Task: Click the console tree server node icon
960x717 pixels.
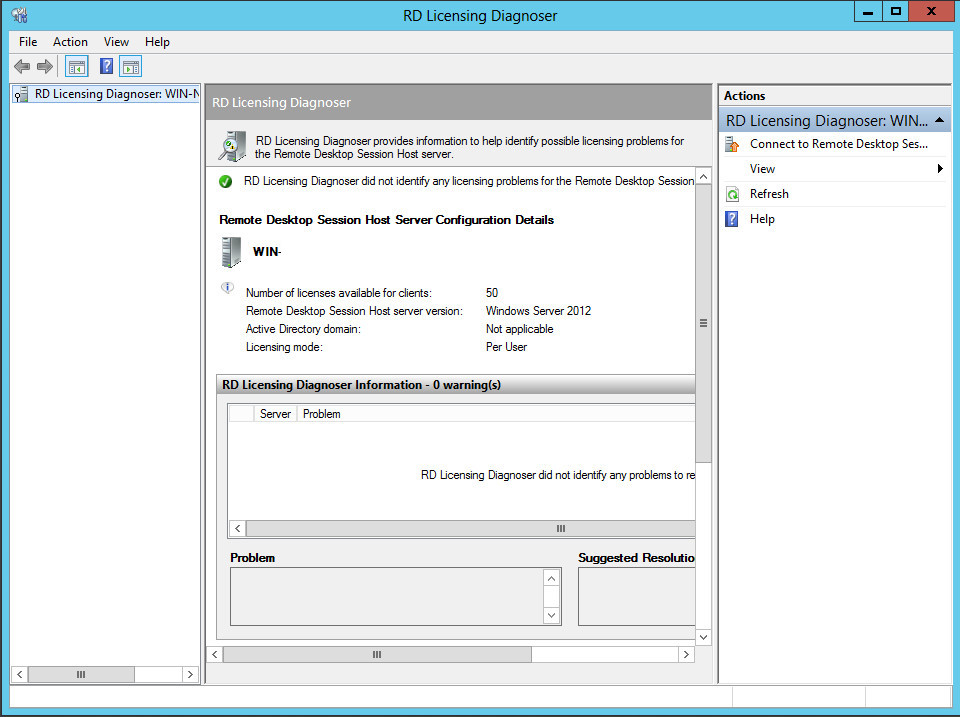Action: 21,94
